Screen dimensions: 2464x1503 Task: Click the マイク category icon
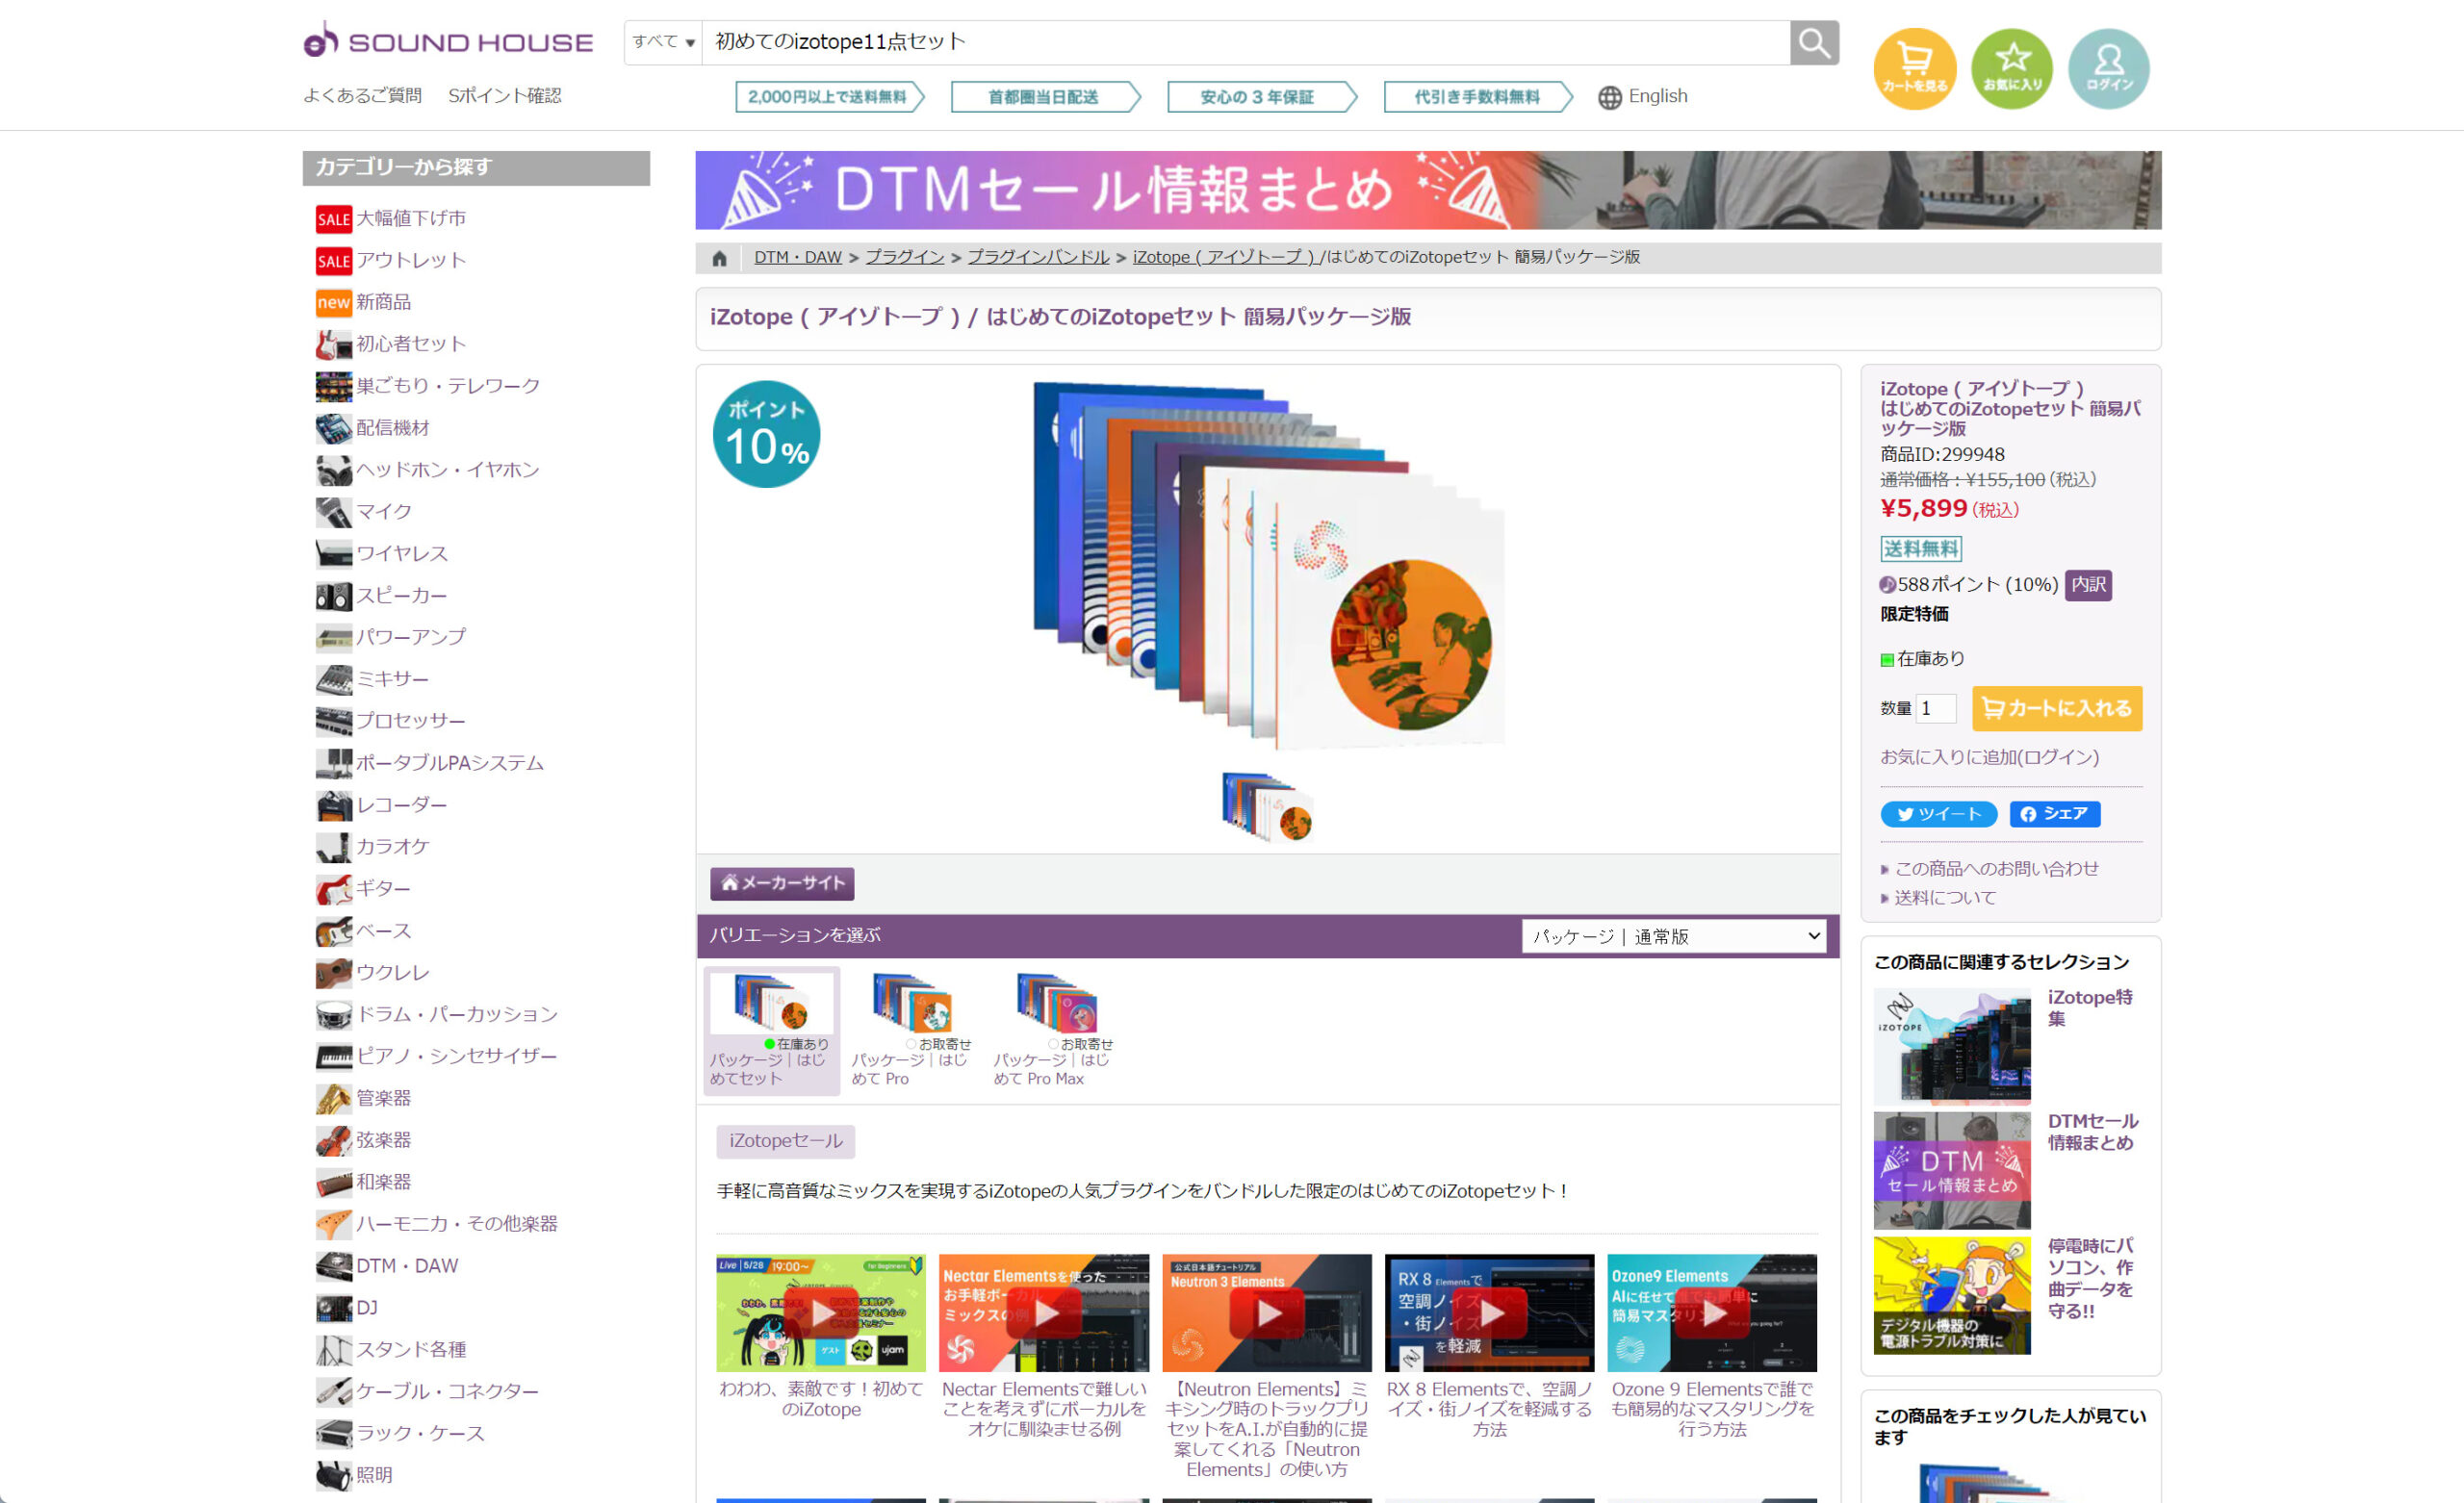(333, 512)
